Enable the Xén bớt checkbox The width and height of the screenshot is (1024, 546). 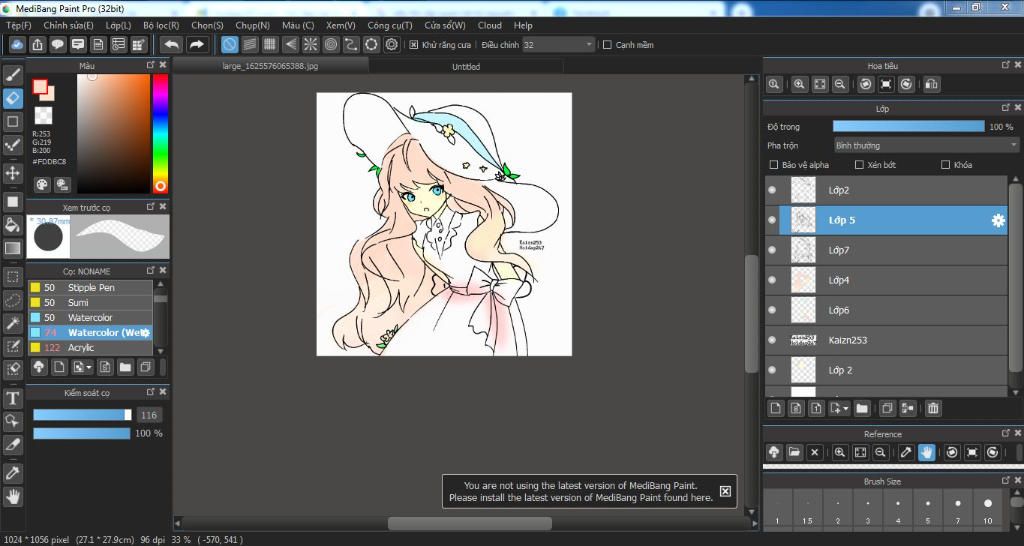coord(859,165)
